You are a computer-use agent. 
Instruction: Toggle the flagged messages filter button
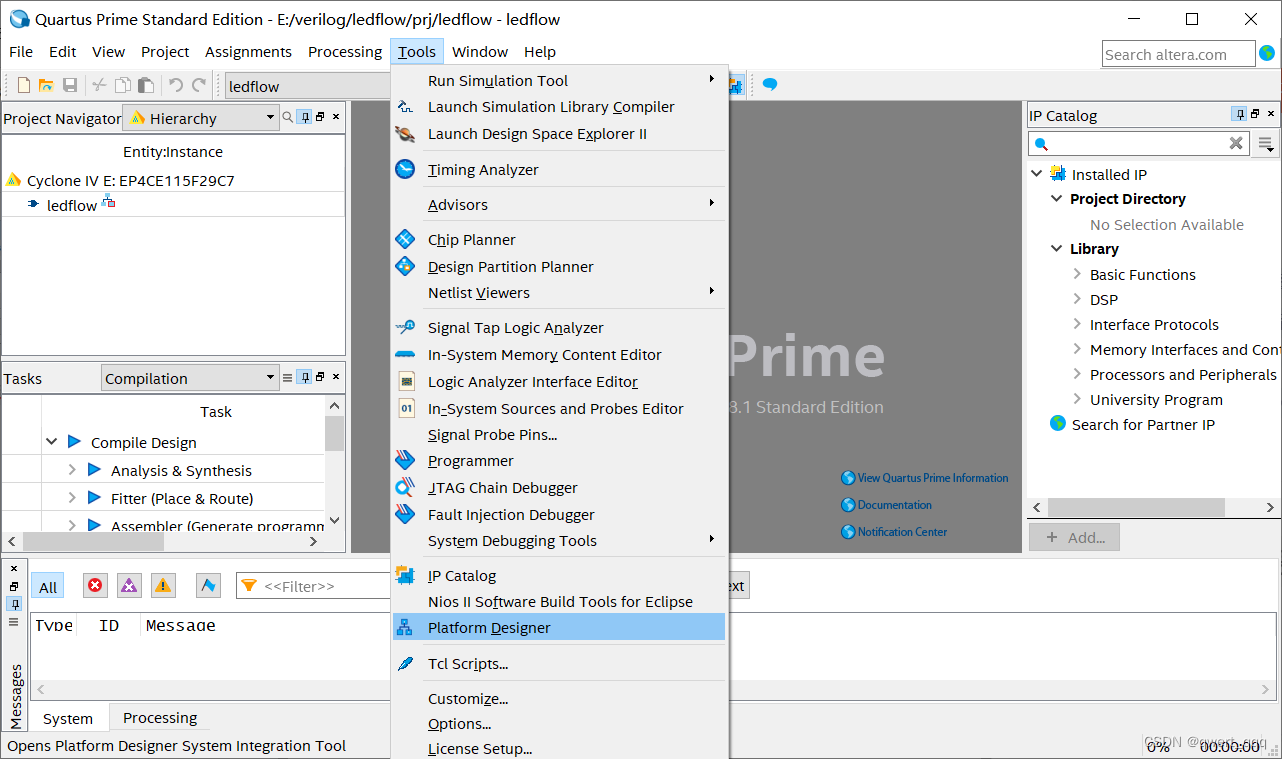tap(208, 585)
